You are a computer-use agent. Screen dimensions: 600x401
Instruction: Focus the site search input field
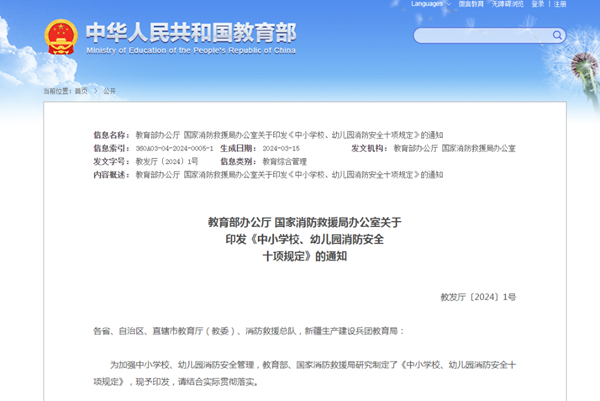[x=480, y=36]
